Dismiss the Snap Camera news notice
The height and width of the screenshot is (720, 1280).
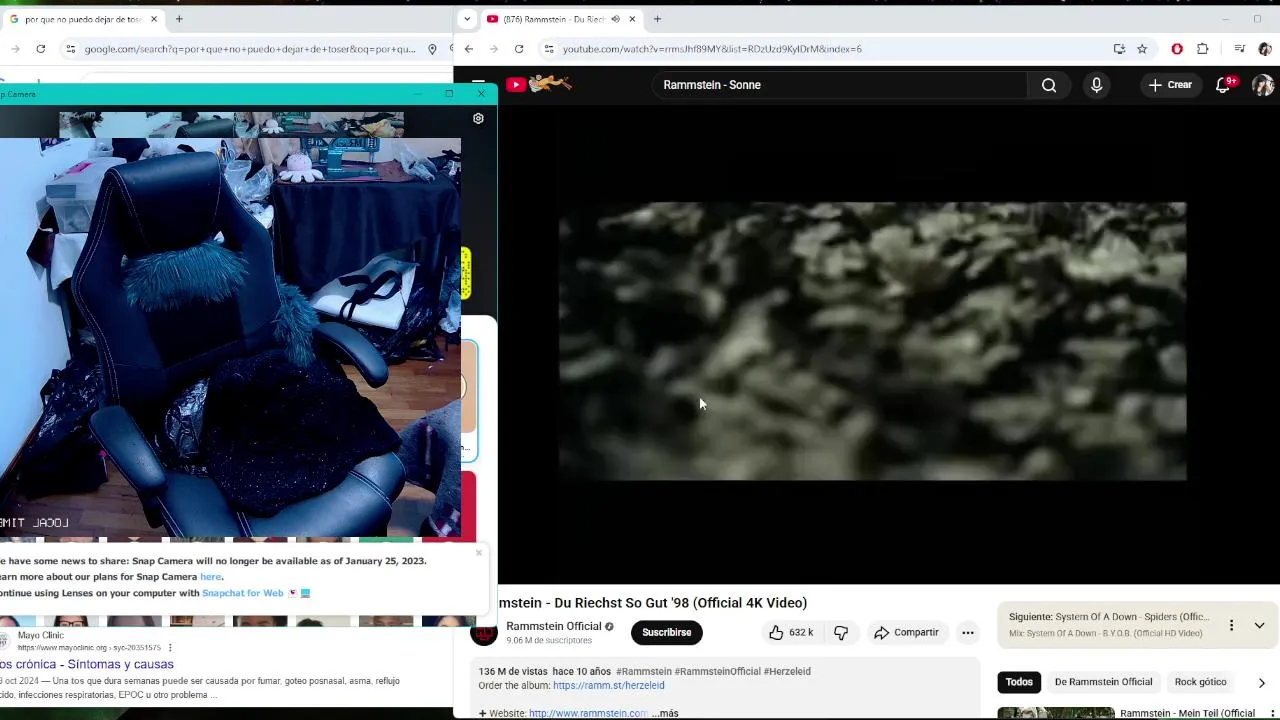[x=479, y=553]
